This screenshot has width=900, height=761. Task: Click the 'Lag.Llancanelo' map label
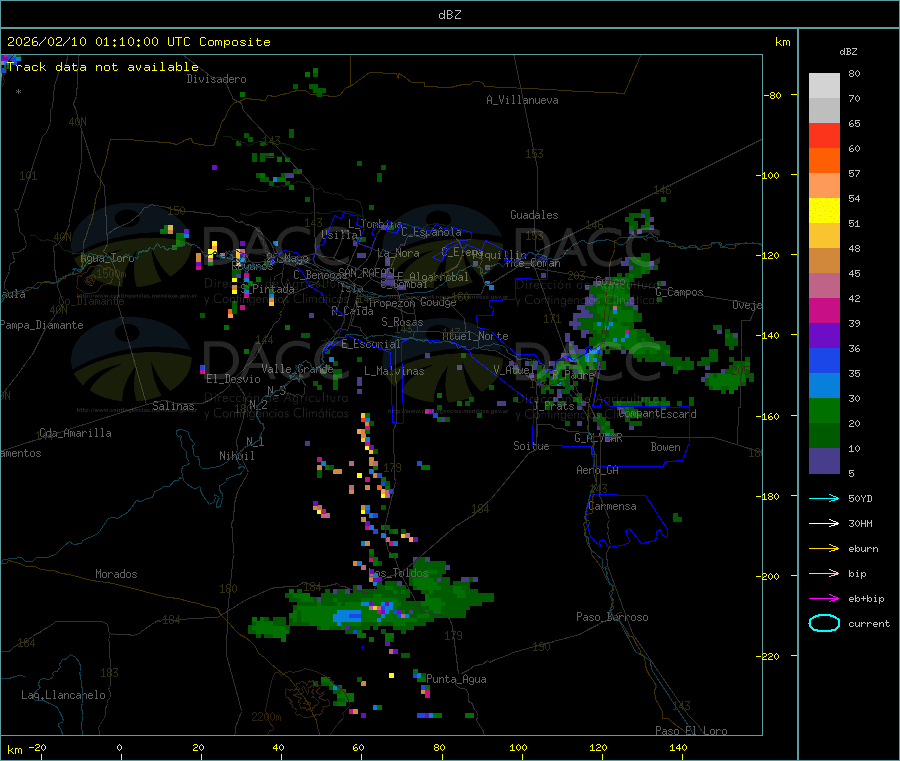pos(63,695)
